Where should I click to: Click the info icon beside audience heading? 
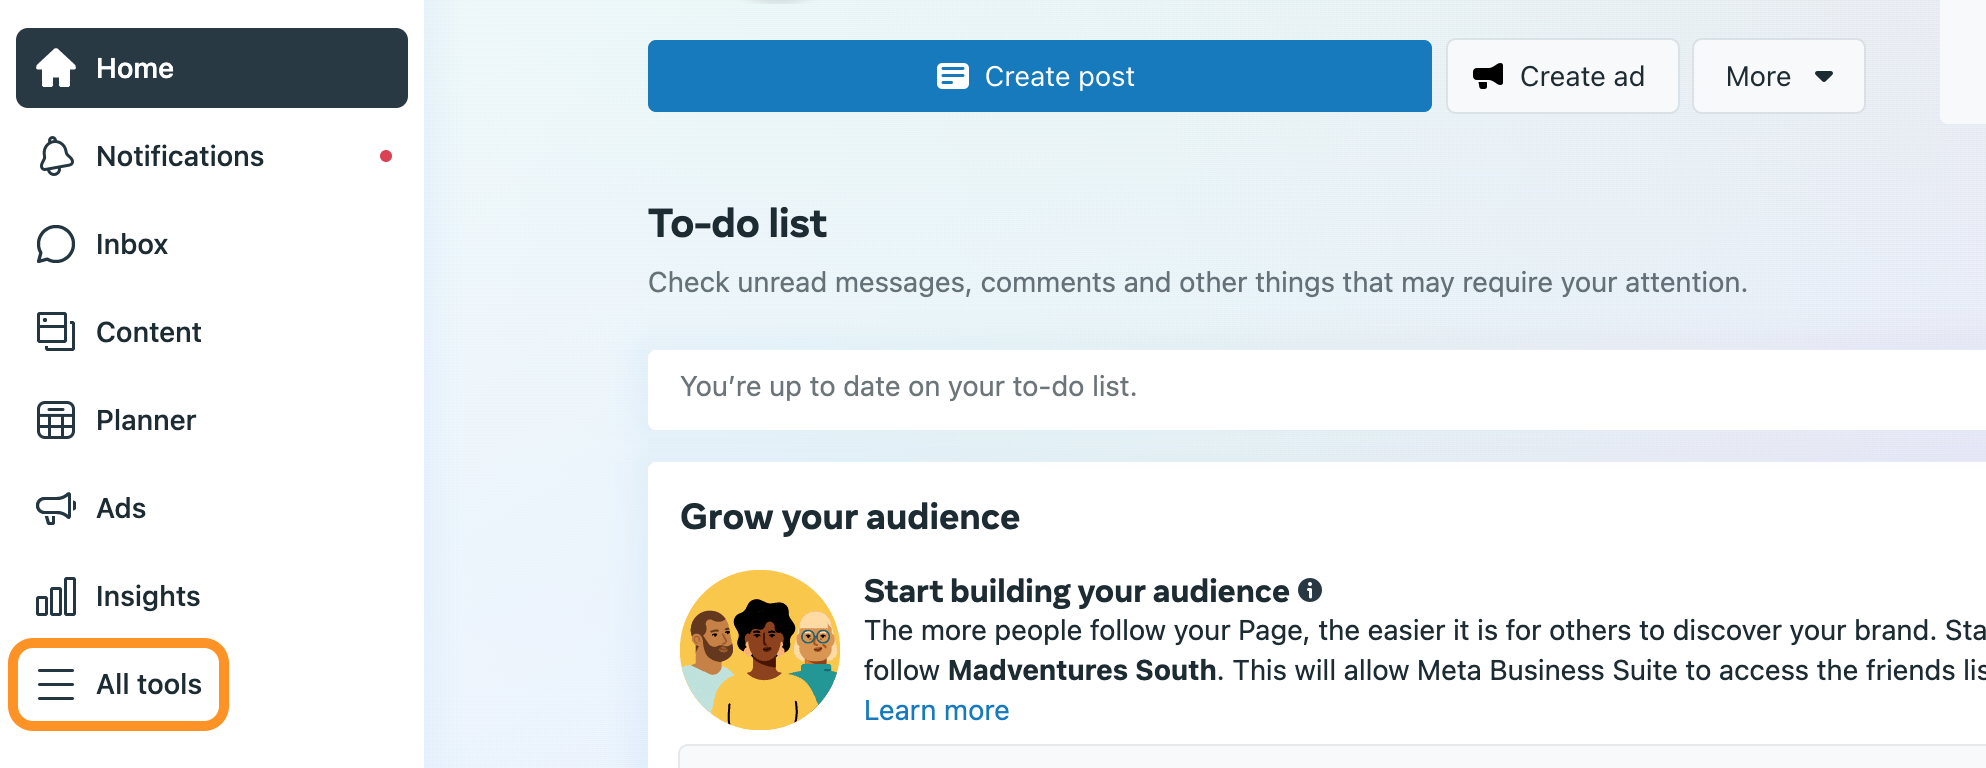tap(1310, 591)
